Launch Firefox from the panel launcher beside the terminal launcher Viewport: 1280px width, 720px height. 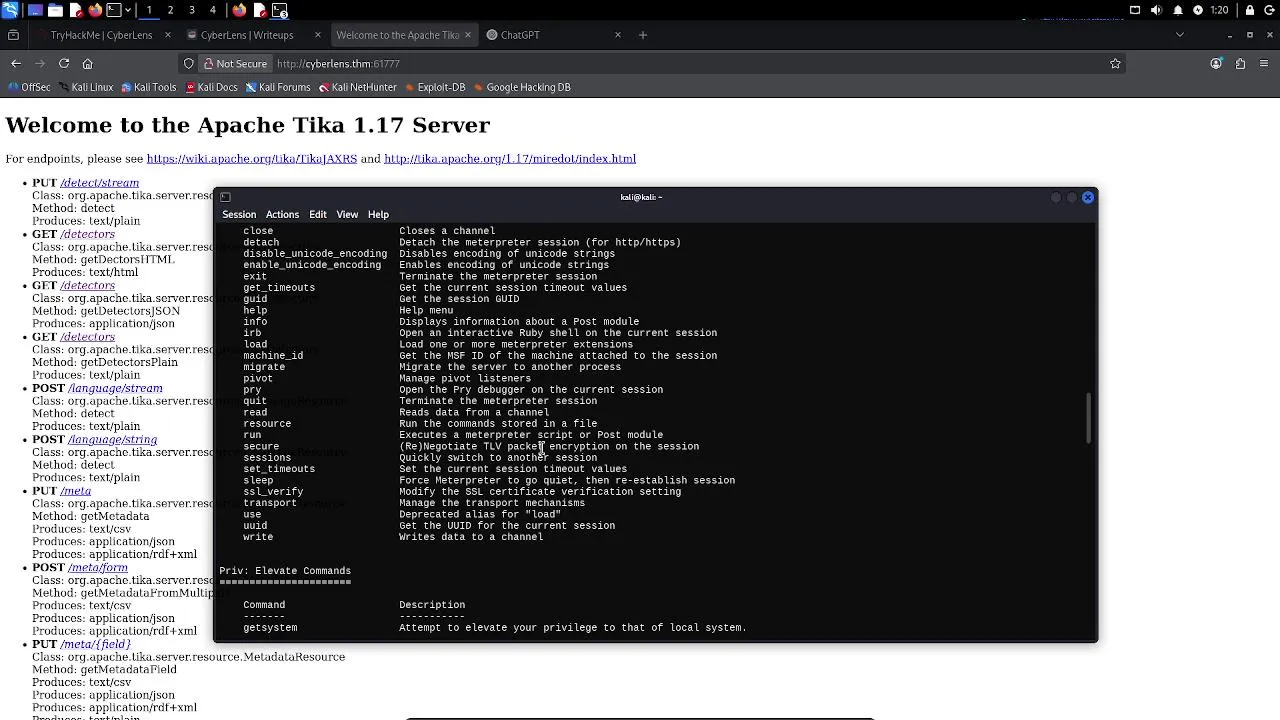(x=95, y=10)
